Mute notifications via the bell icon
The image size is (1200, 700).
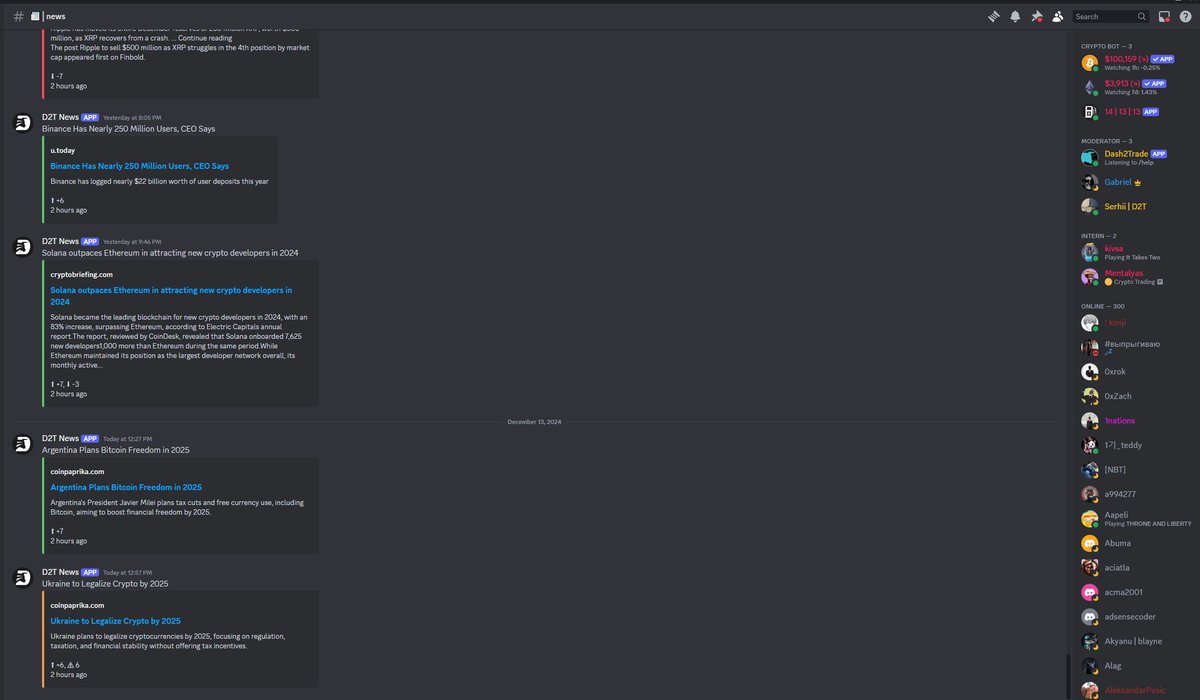(x=1014, y=16)
